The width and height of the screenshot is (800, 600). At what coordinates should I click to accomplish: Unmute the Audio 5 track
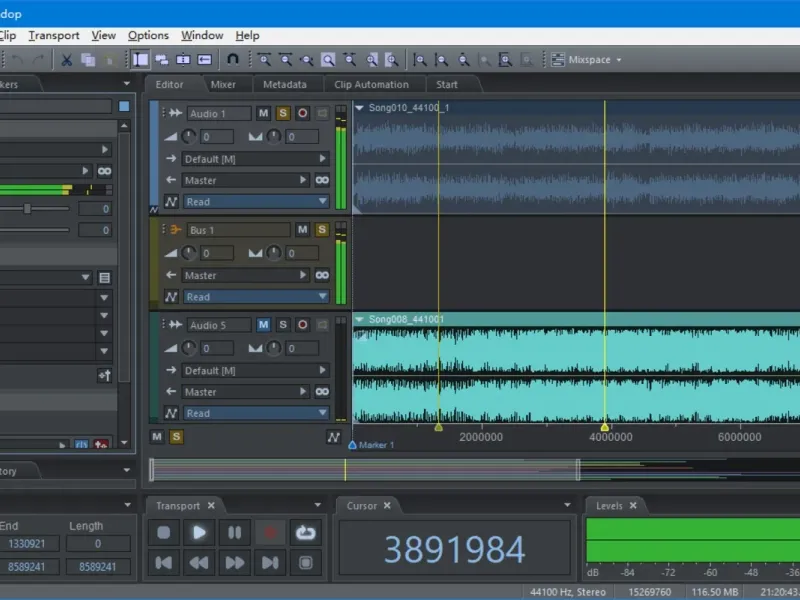(x=263, y=325)
